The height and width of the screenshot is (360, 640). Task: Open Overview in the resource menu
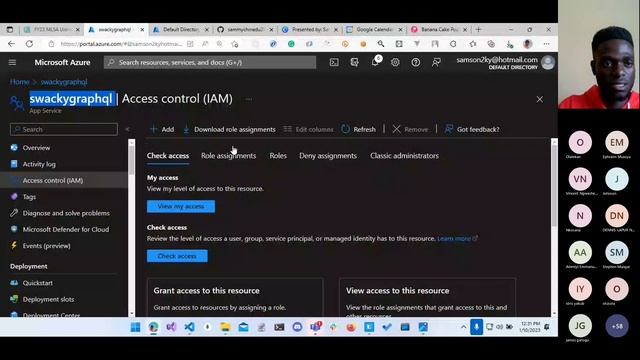pyautogui.click(x=36, y=148)
